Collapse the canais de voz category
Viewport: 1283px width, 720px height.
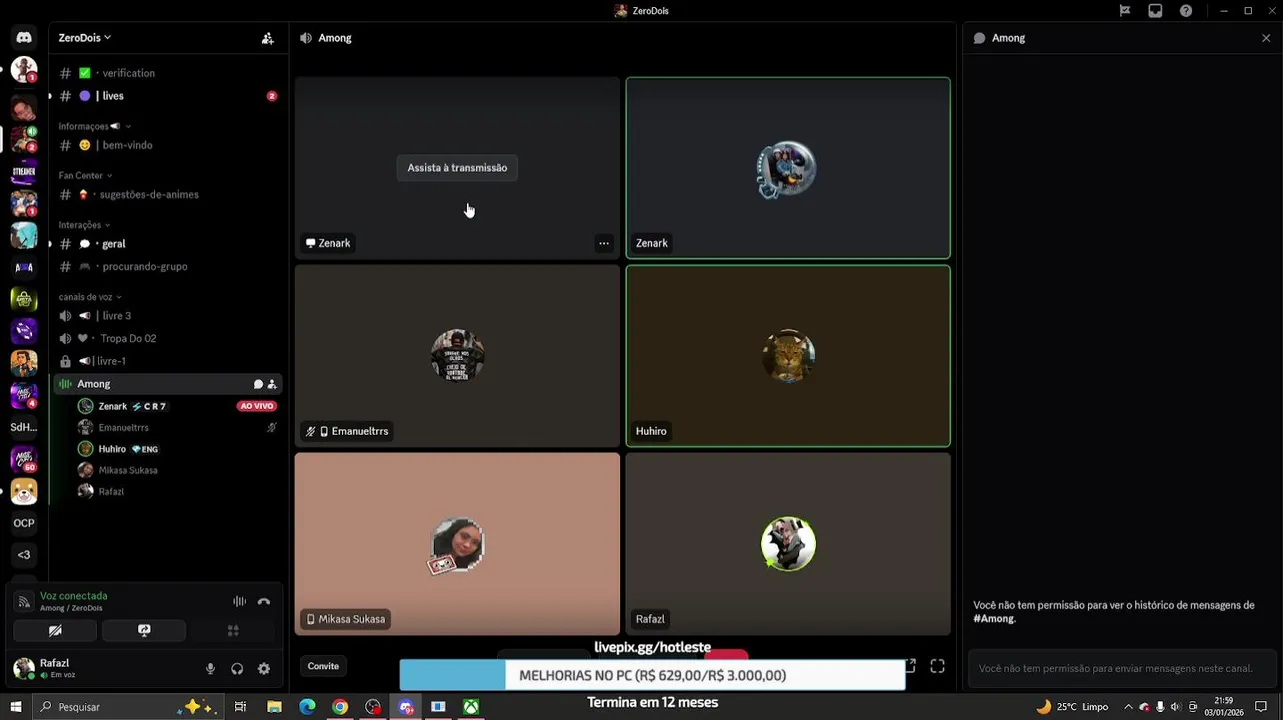click(x=90, y=297)
